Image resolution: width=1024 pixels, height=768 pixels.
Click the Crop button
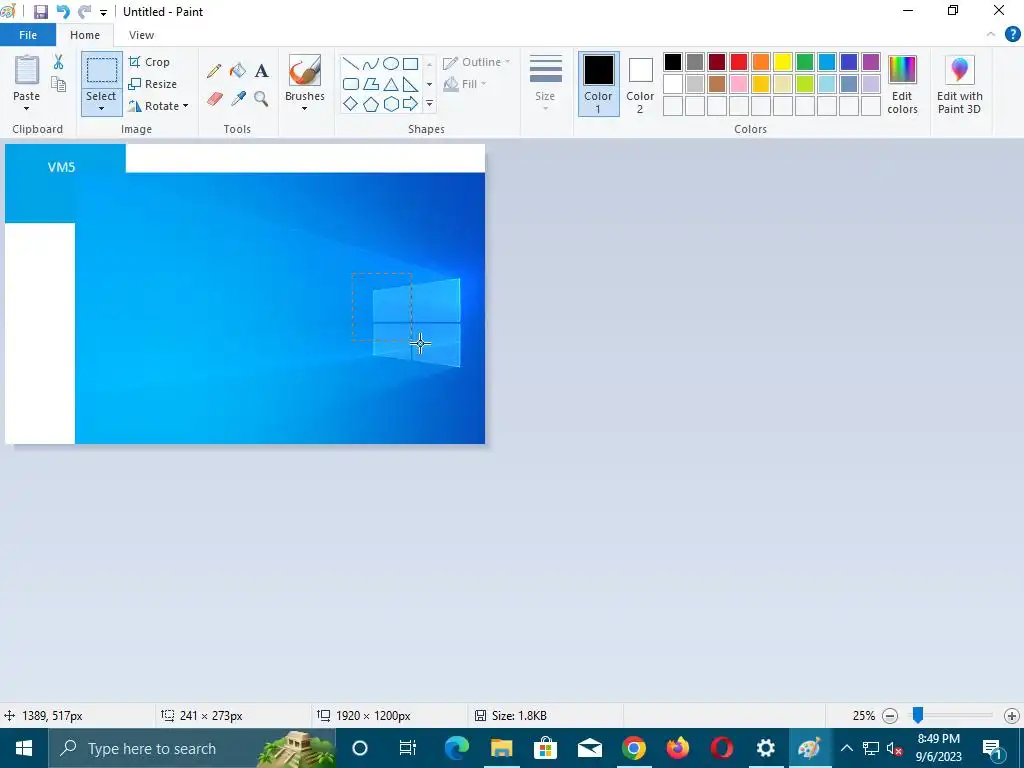pos(150,62)
